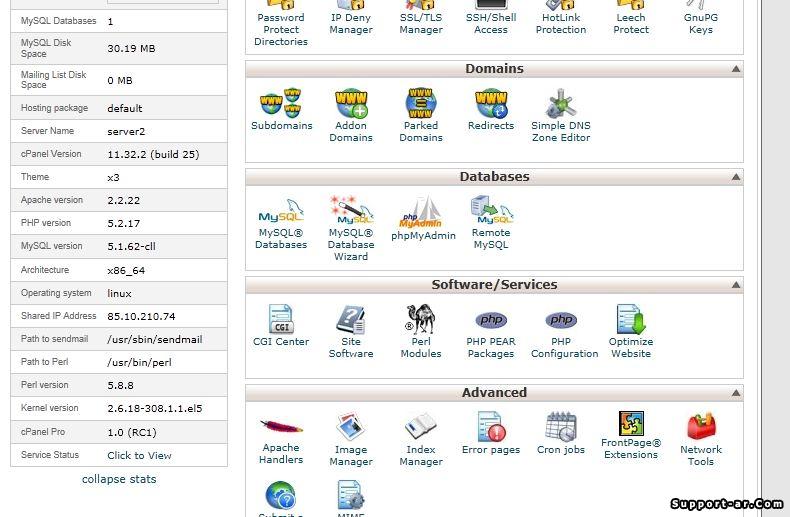
Task: Open the CGI Center
Action: 281,321
